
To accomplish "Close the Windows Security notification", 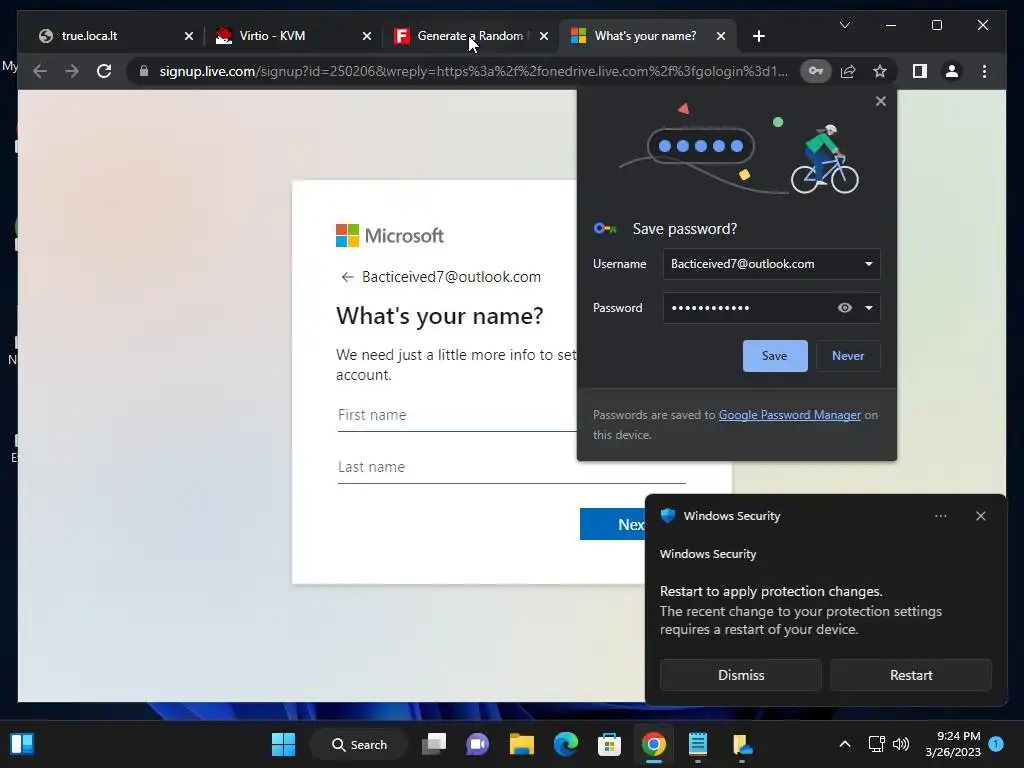I will [x=980, y=516].
